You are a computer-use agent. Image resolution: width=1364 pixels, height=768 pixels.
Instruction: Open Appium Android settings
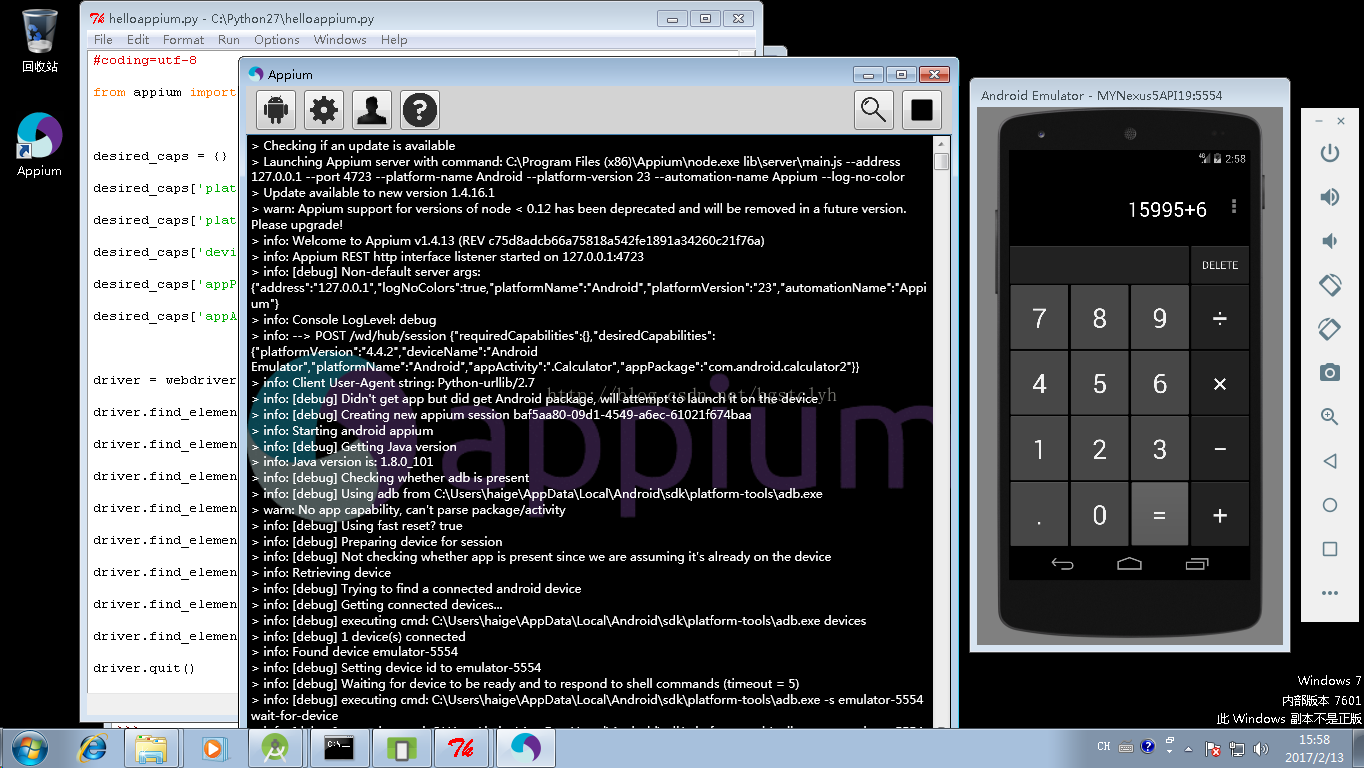276,110
